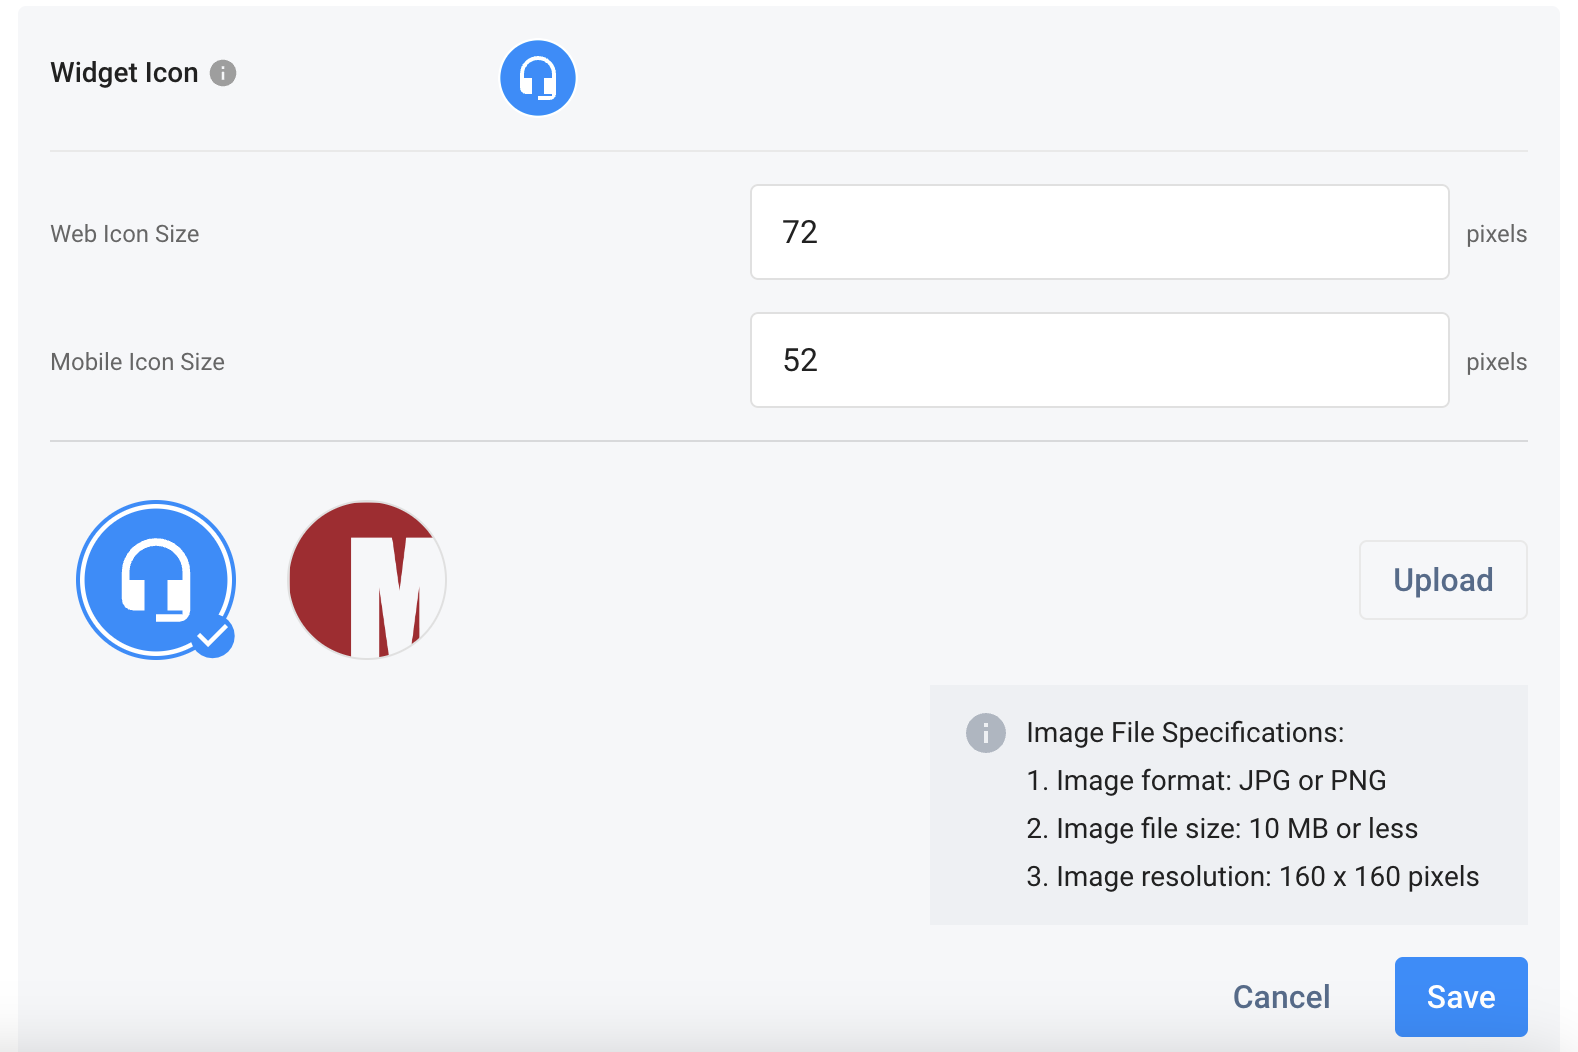The width and height of the screenshot is (1578, 1052).
Task: Click the 'Image File Specifications:' heading
Action: (x=1185, y=733)
